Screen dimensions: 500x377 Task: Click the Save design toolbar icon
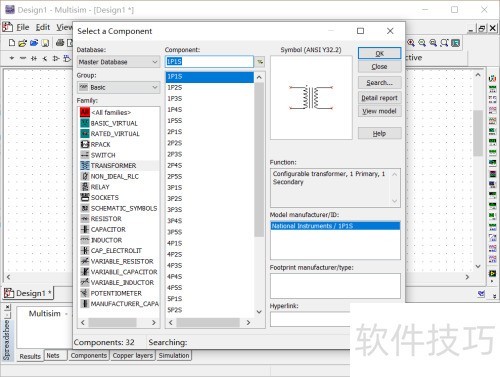coord(45,43)
